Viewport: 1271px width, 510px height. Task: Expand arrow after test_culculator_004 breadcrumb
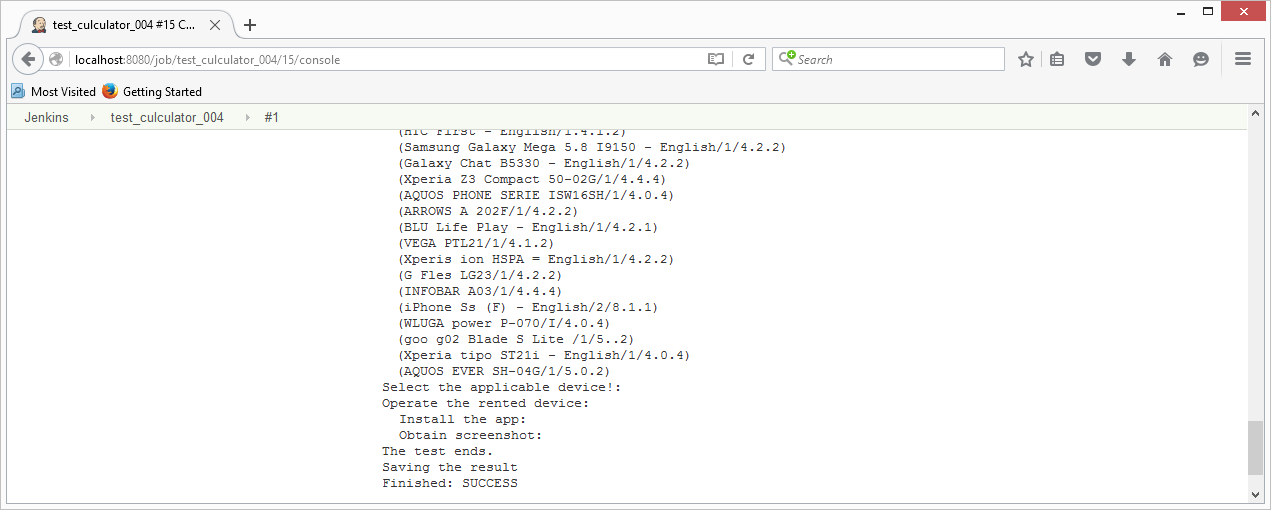point(247,117)
